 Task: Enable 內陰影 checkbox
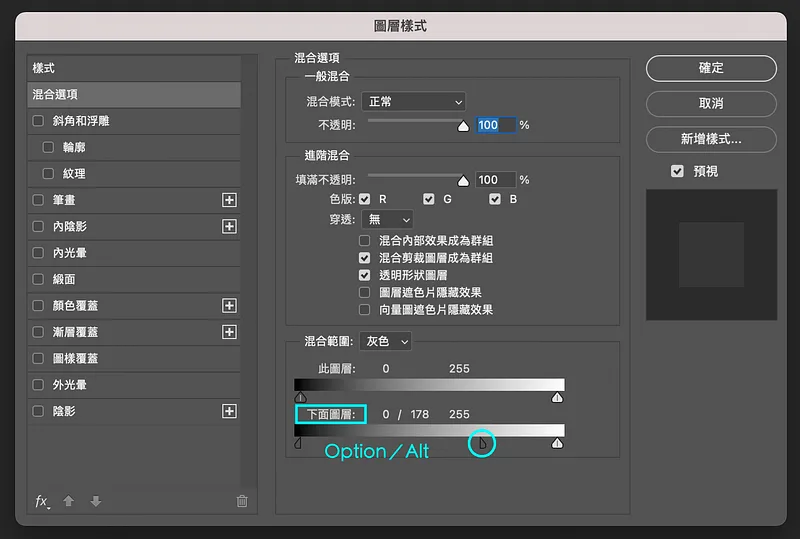click(38, 226)
